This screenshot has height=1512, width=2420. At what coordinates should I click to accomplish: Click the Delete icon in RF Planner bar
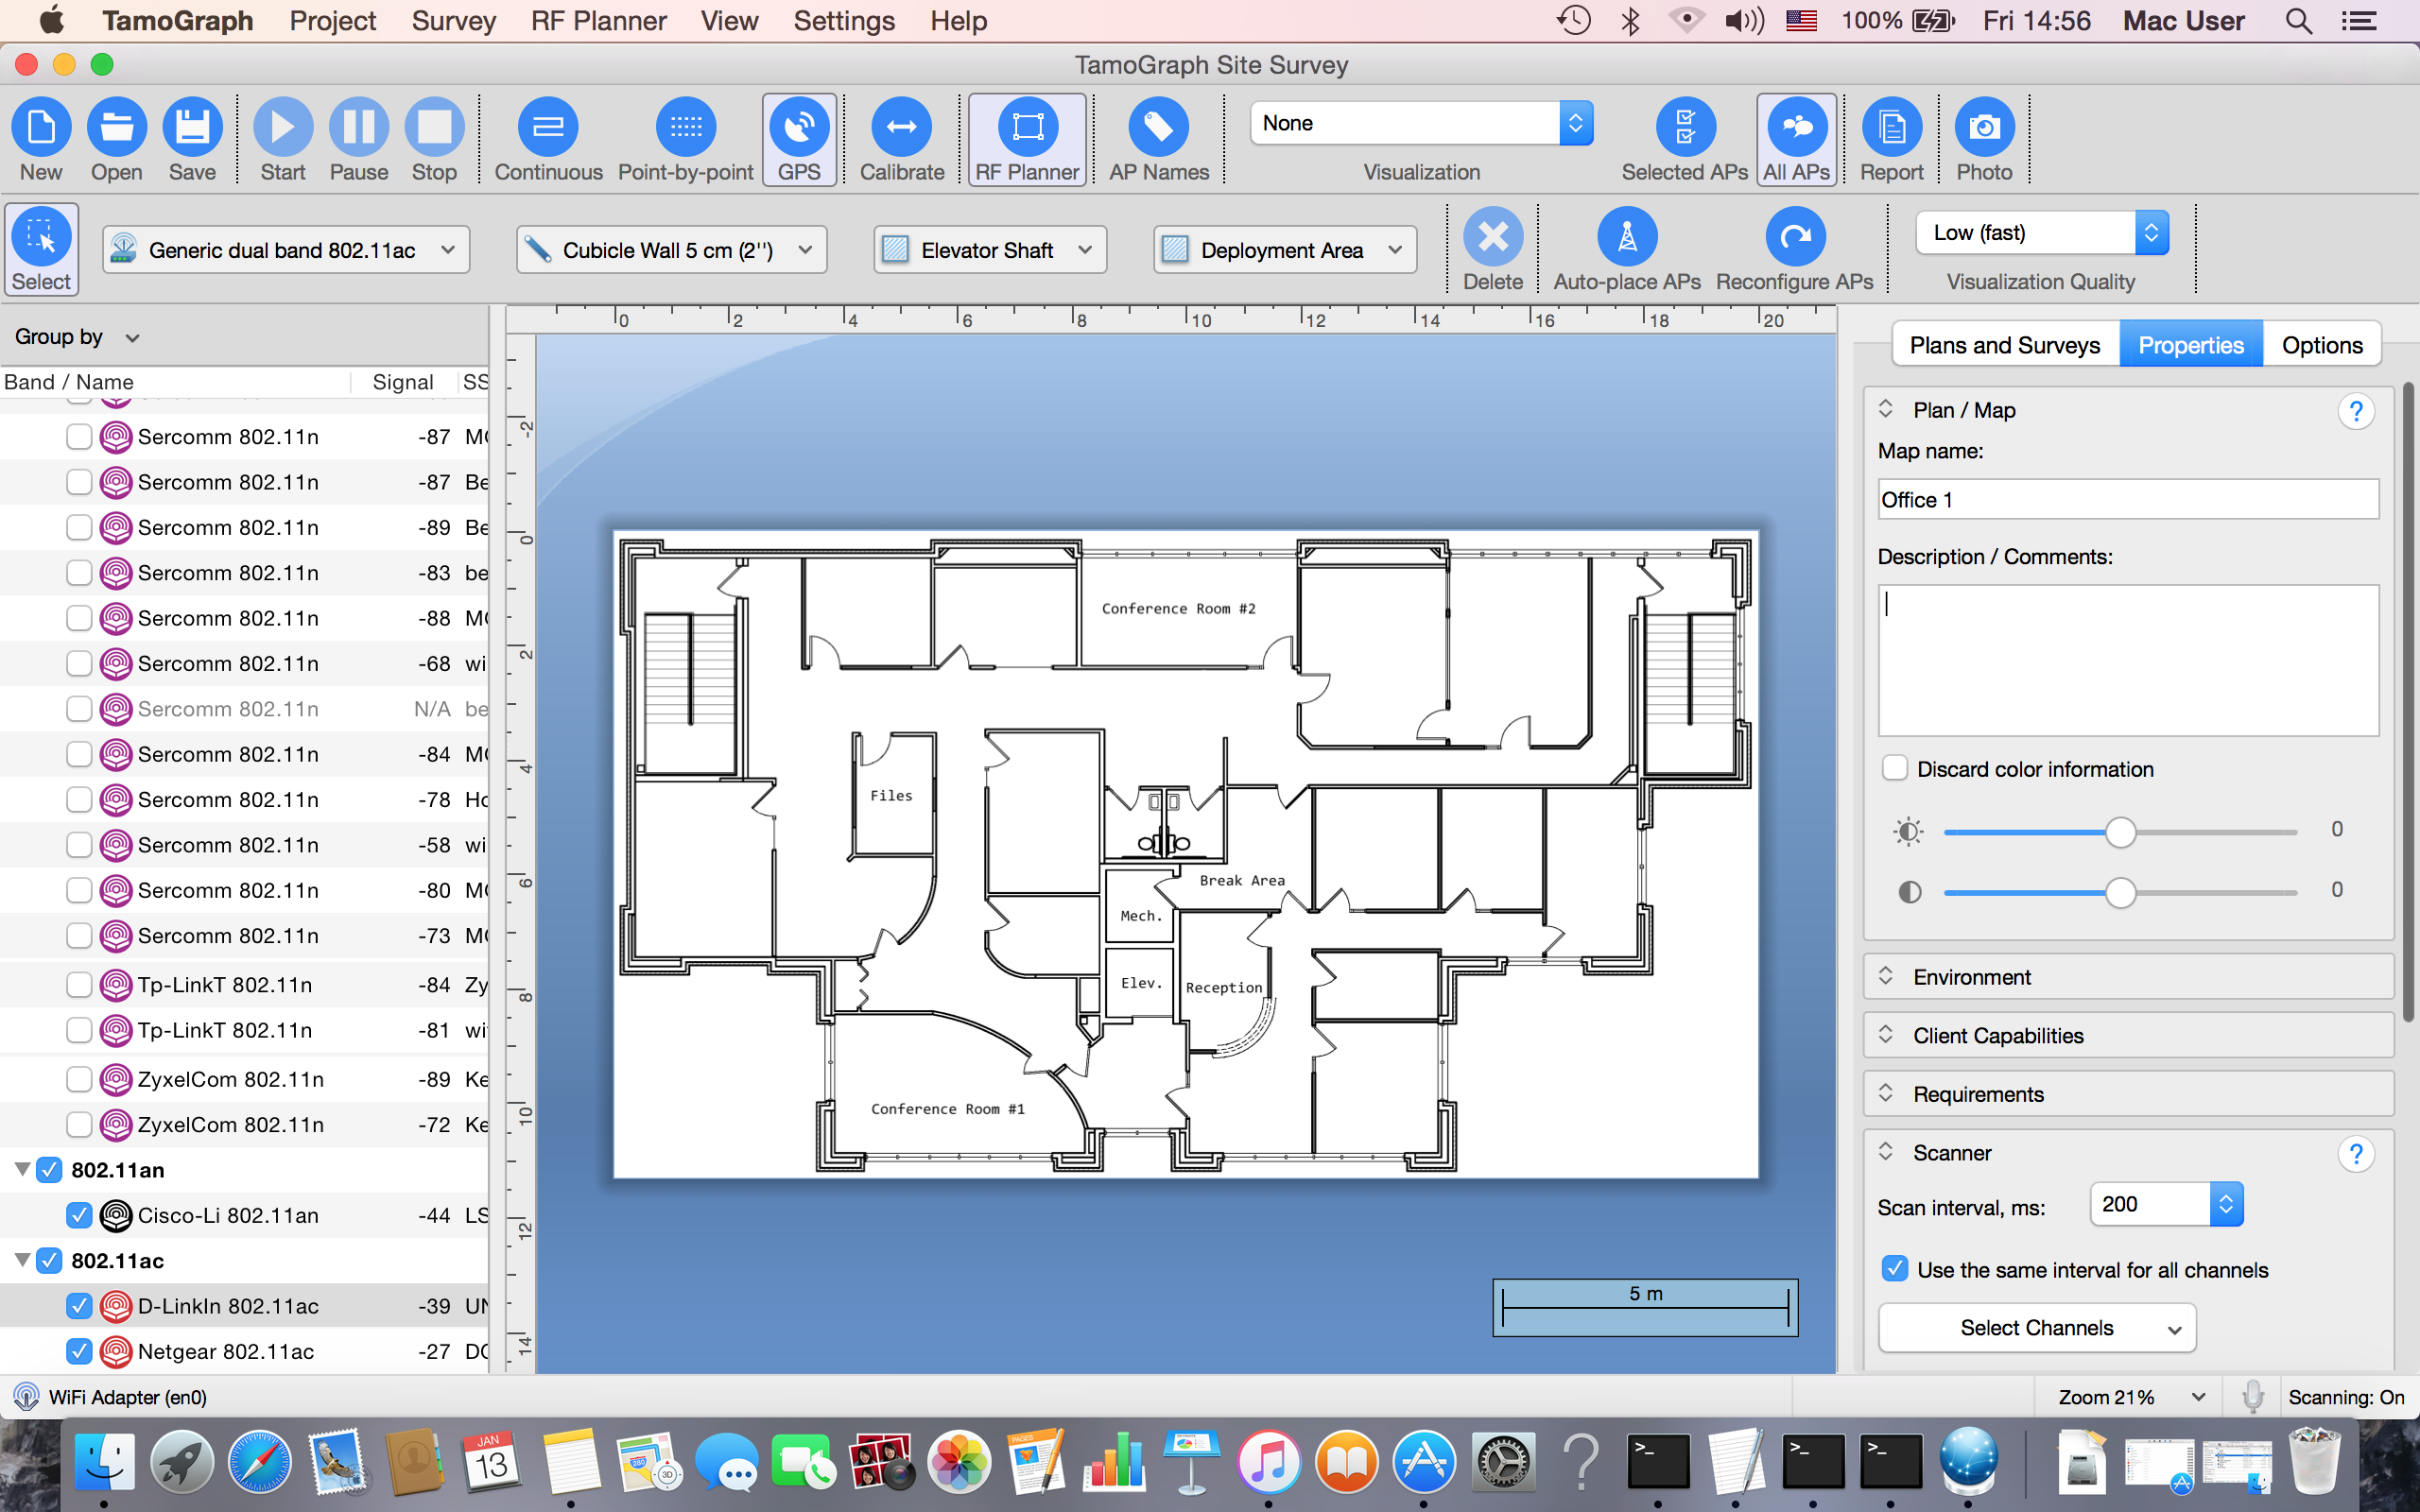(x=1492, y=238)
